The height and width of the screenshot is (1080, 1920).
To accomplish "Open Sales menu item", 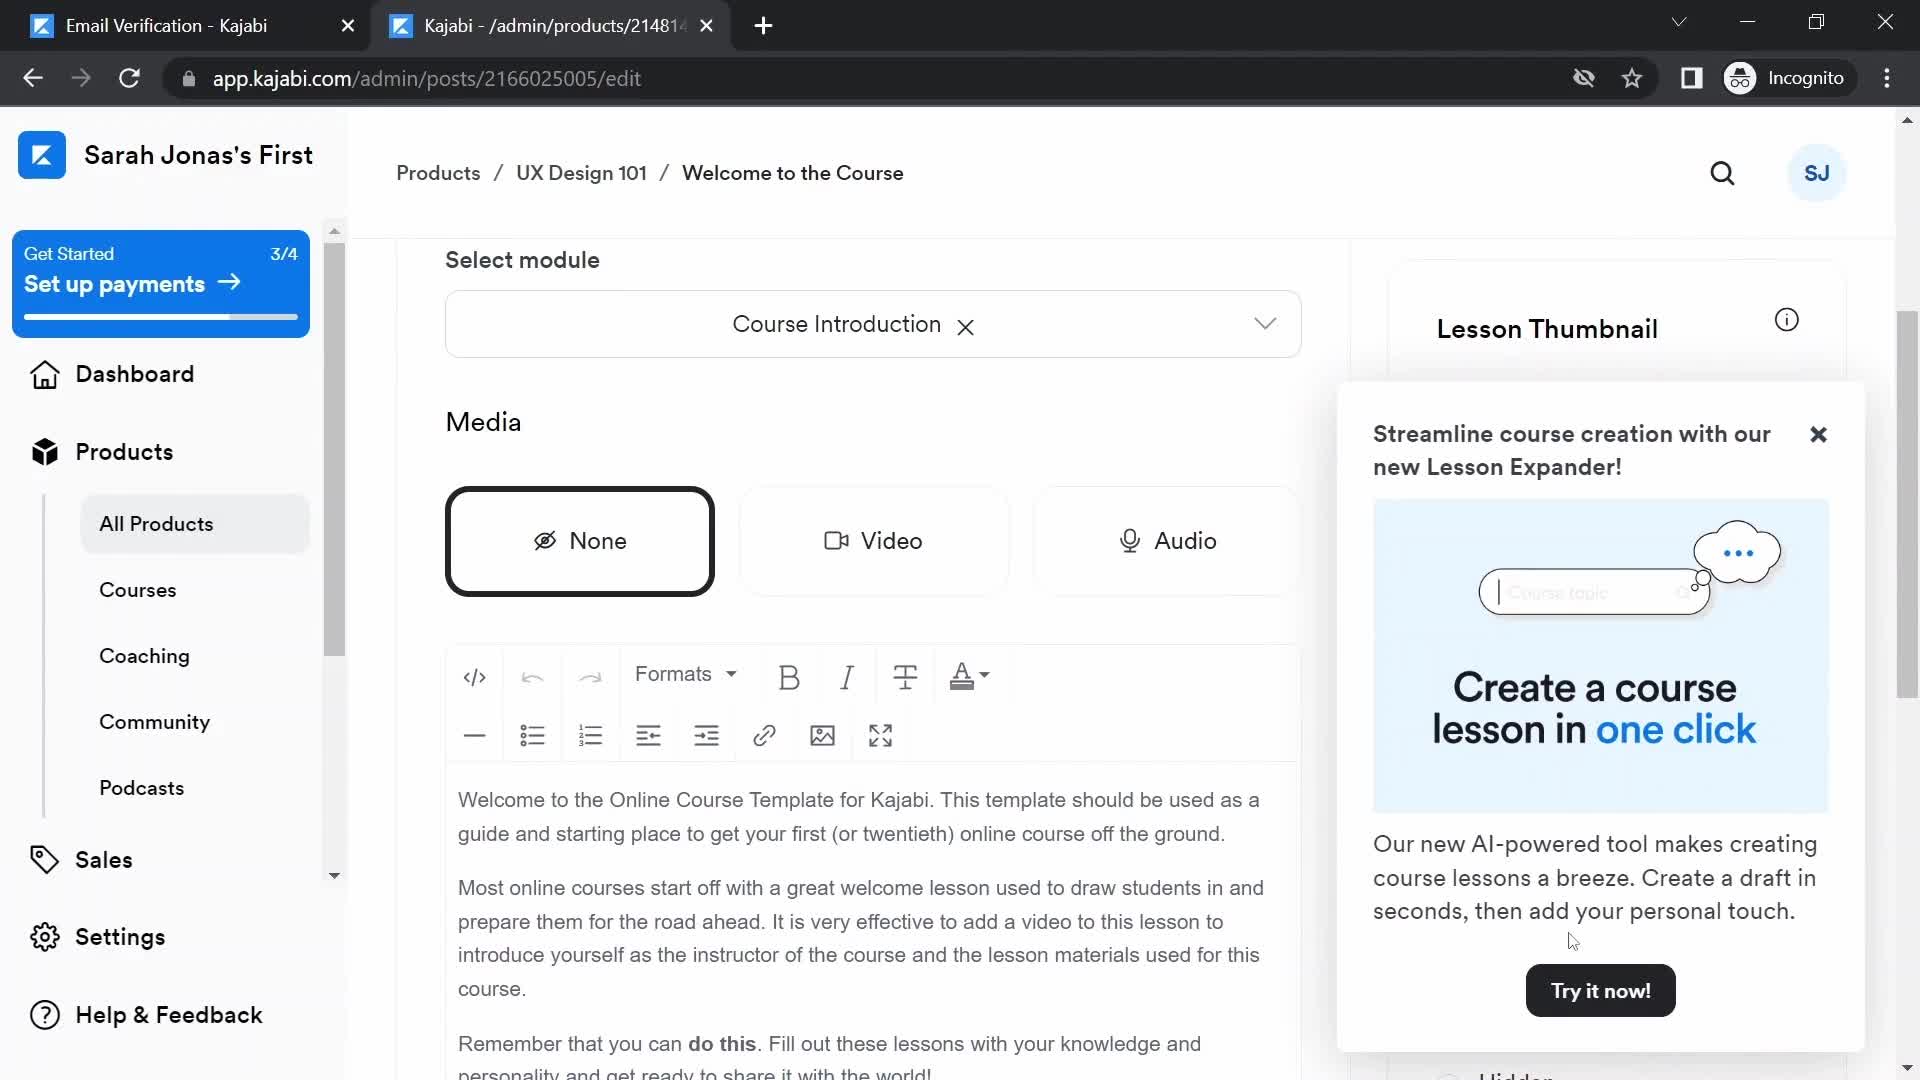I will pos(104,860).
